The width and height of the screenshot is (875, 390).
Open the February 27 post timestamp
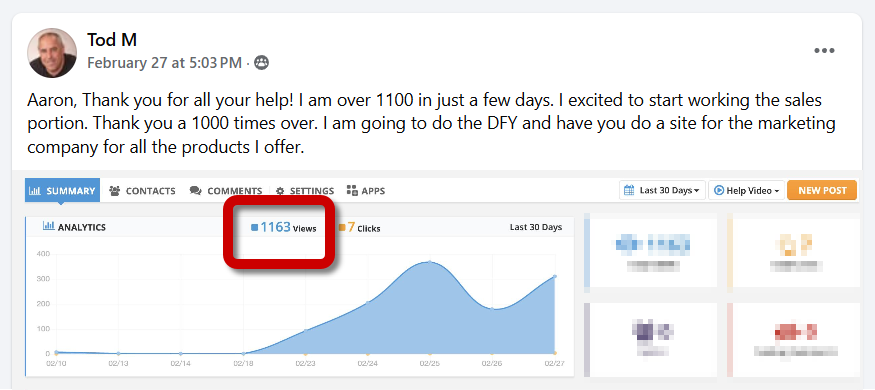[165, 62]
